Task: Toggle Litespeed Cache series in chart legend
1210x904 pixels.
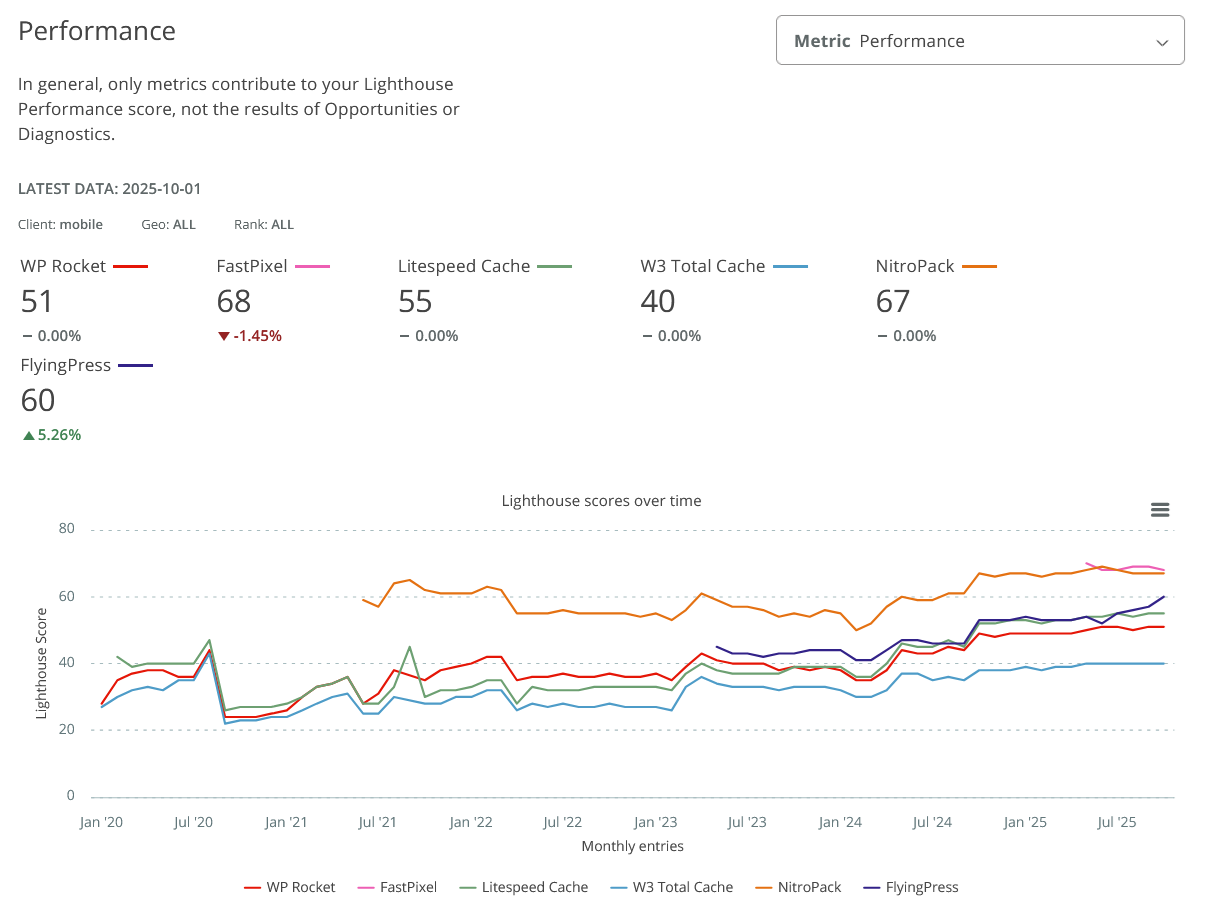Action: tap(524, 887)
